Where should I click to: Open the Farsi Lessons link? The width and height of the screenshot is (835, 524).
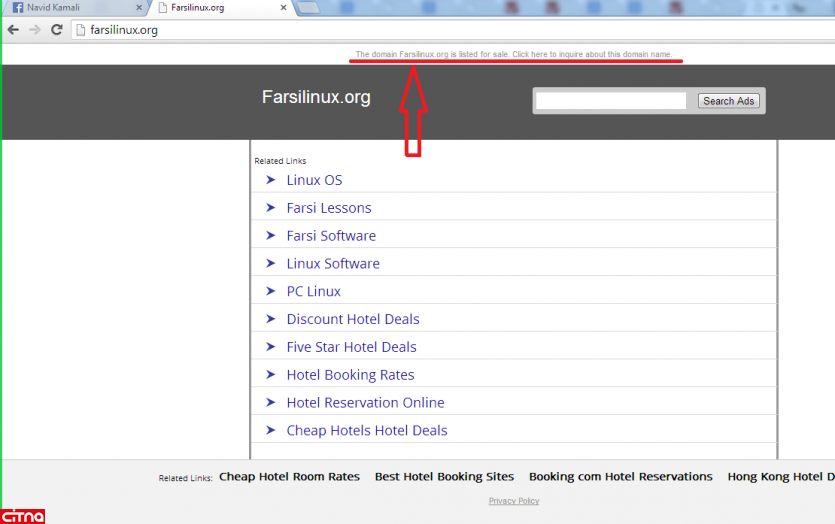click(328, 208)
